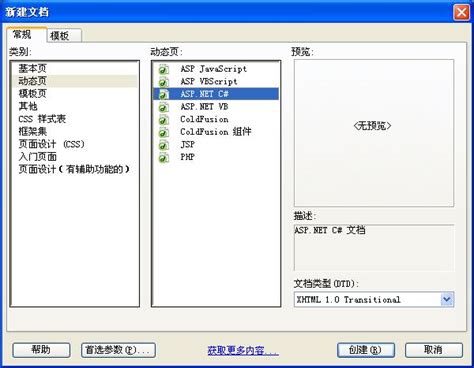Click the ColdFusion 组件 document icon

point(163,132)
